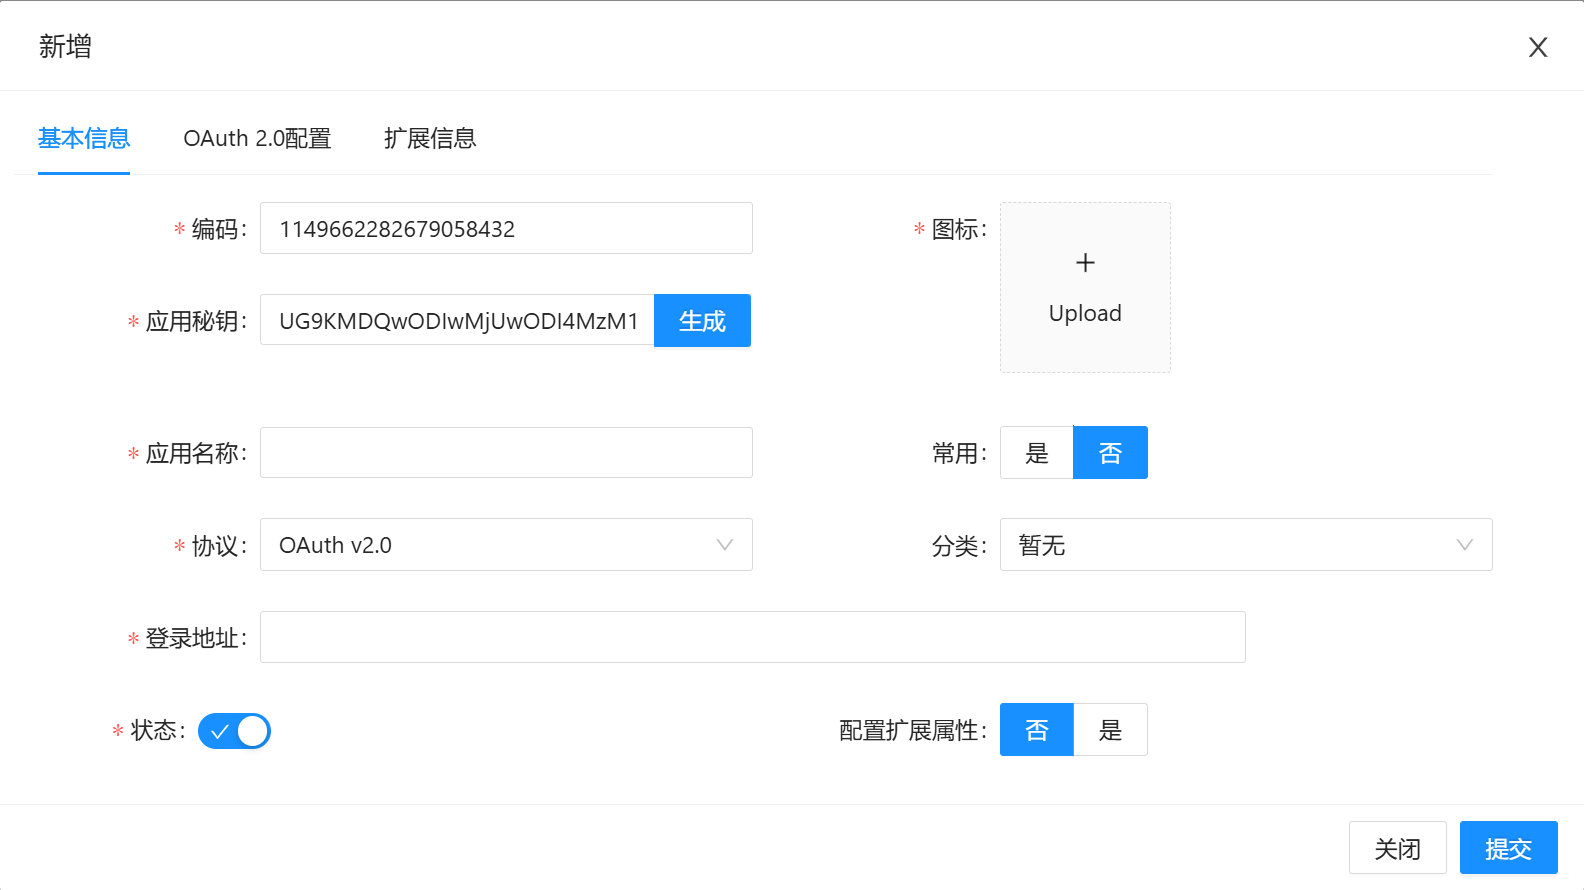This screenshot has height=890, width=1584.
Task: Focus the 应用名称 input field
Action: [x=505, y=453]
